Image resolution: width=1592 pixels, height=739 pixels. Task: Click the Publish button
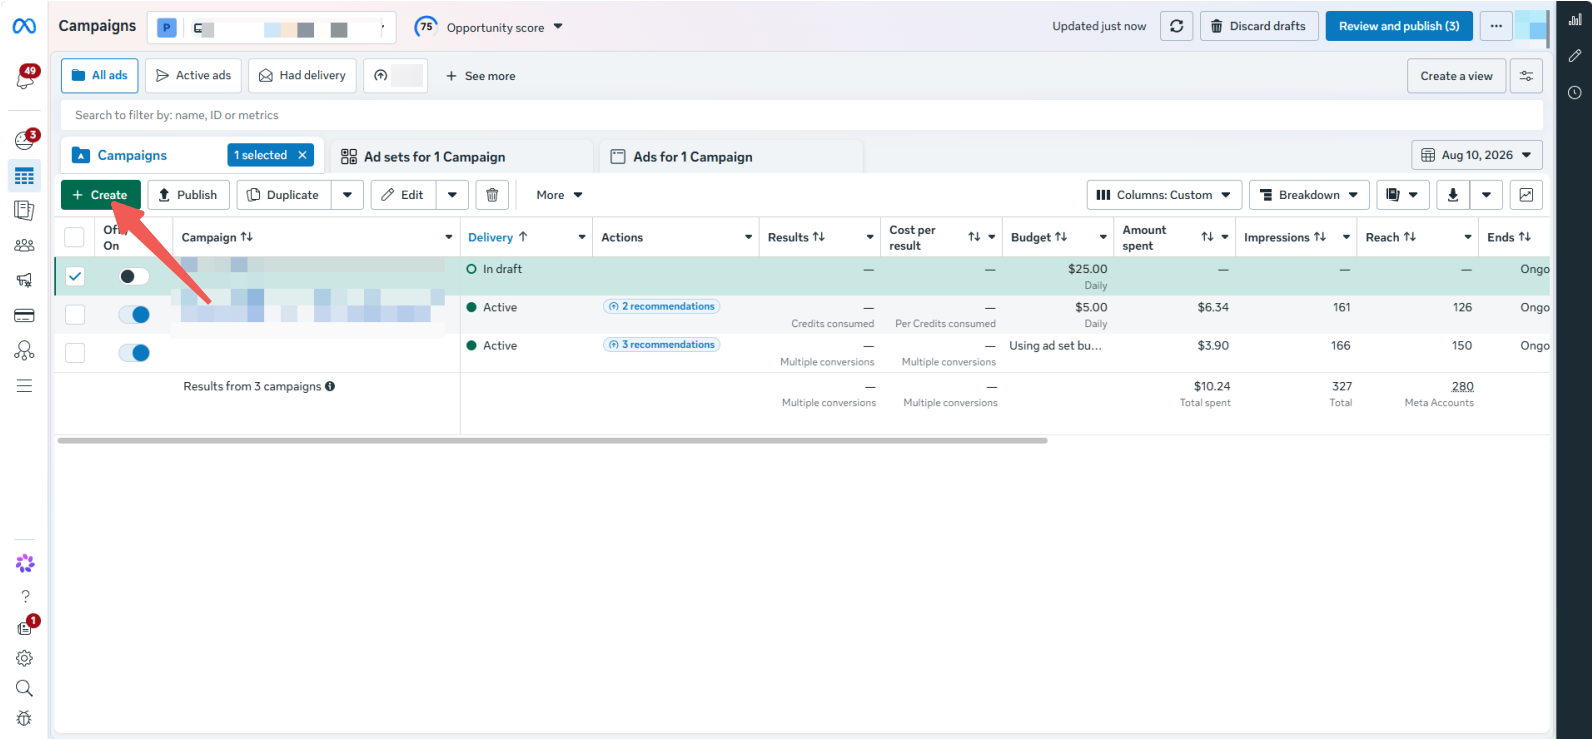click(188, 195)
